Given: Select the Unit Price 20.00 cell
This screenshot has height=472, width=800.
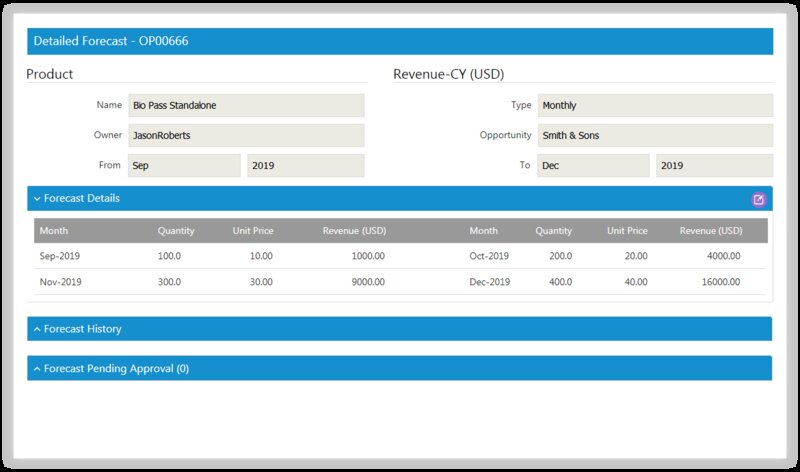Looking at the screenshot, I should click(x=632, y=256).
